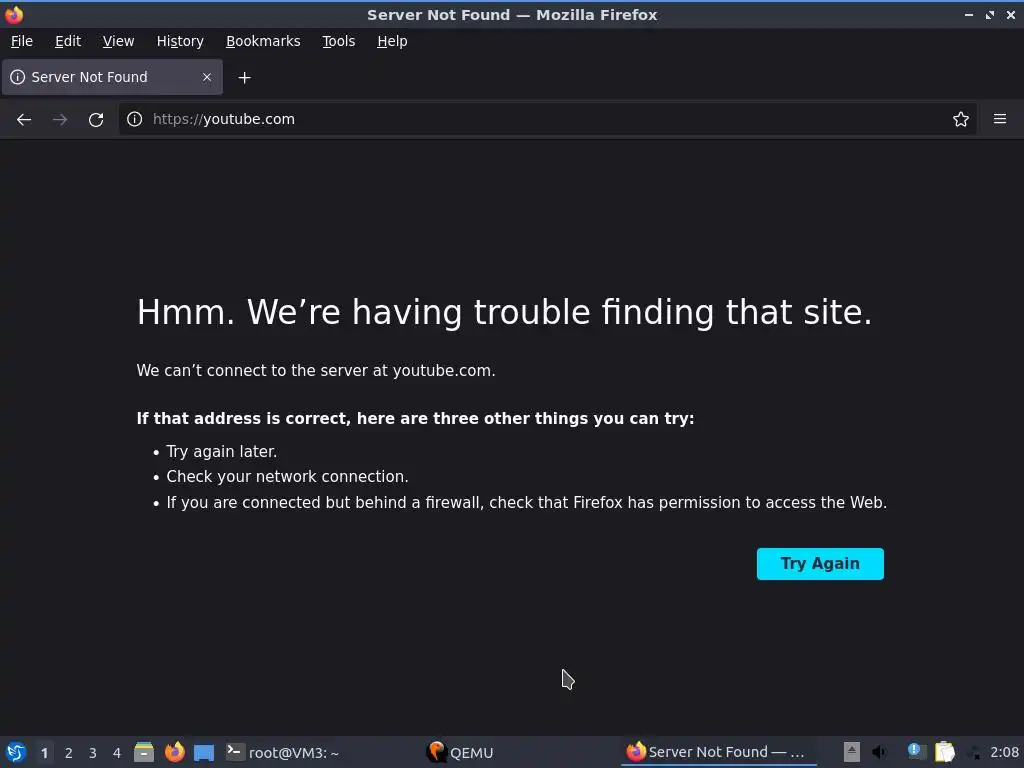Click the firewall permission bullet text
Viewport: 1024px width, 768px height.
coord(526,502)
